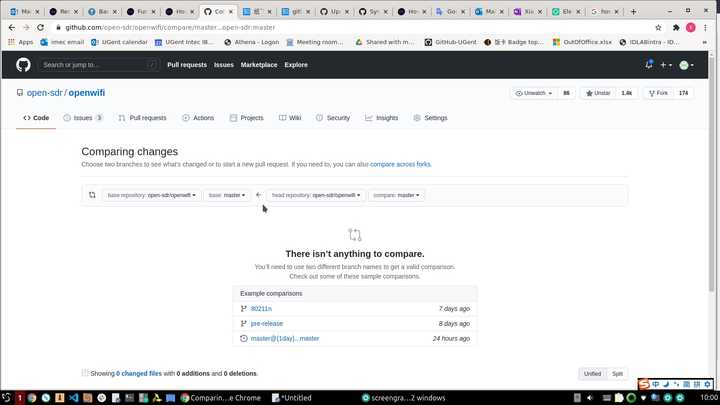Open the browser extensions puzzle icon
This screenshot has height=405, width=720.
[676, 28]
